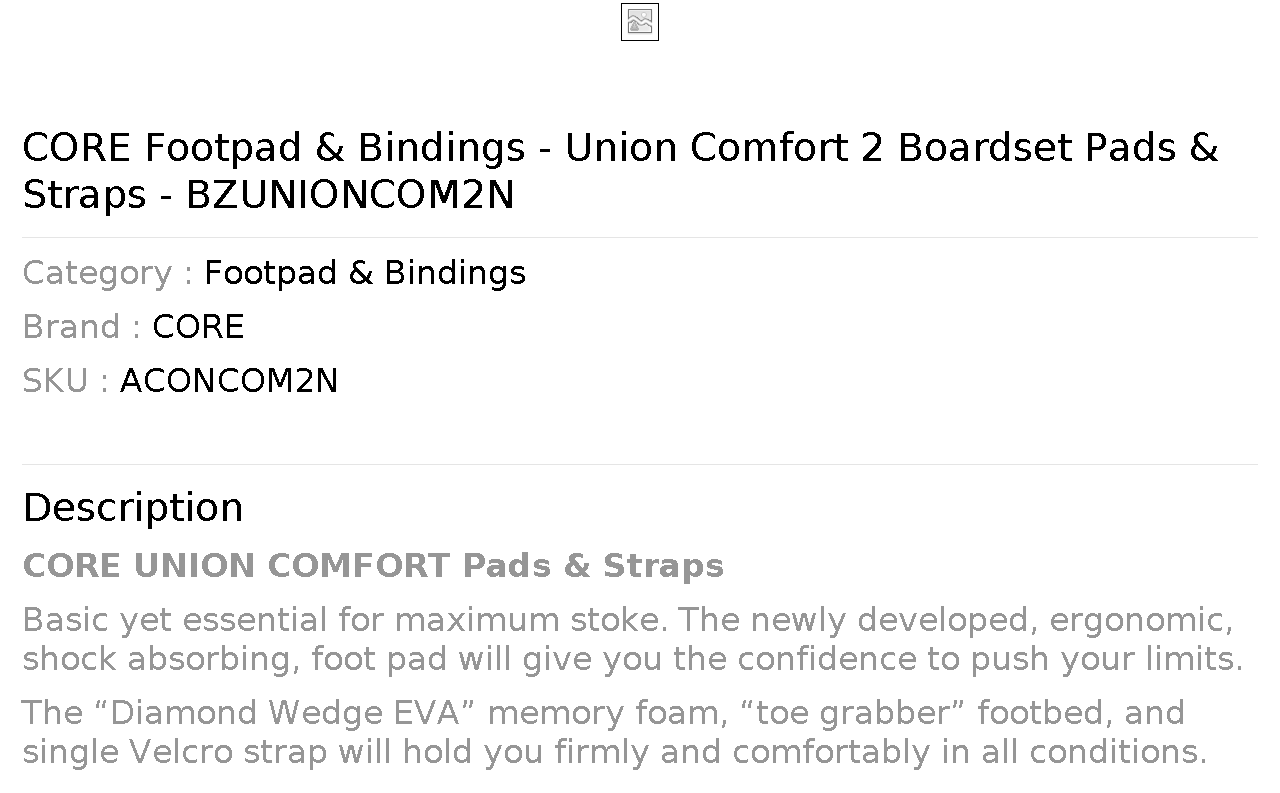
Task: Click the divider line above Description
Action: 640,464
